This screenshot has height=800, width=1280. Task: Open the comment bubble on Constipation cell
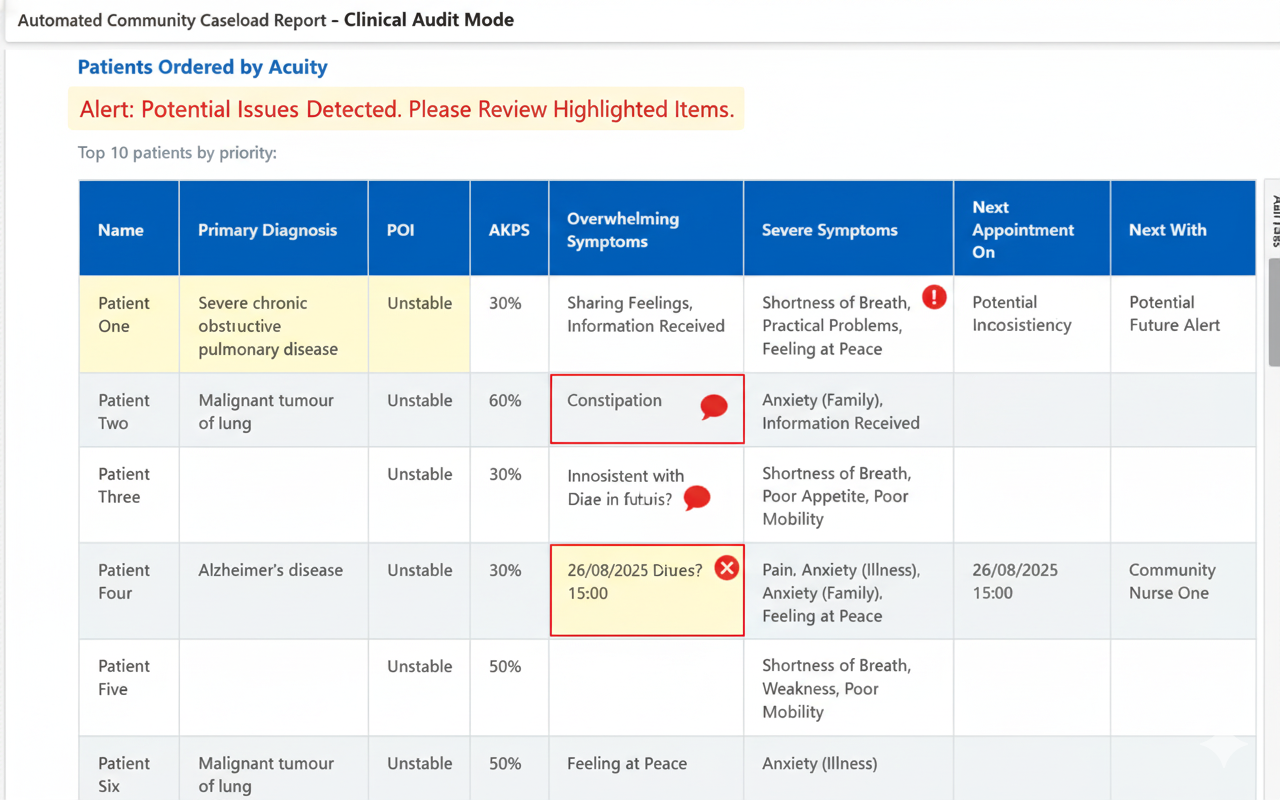click(713, 406)
